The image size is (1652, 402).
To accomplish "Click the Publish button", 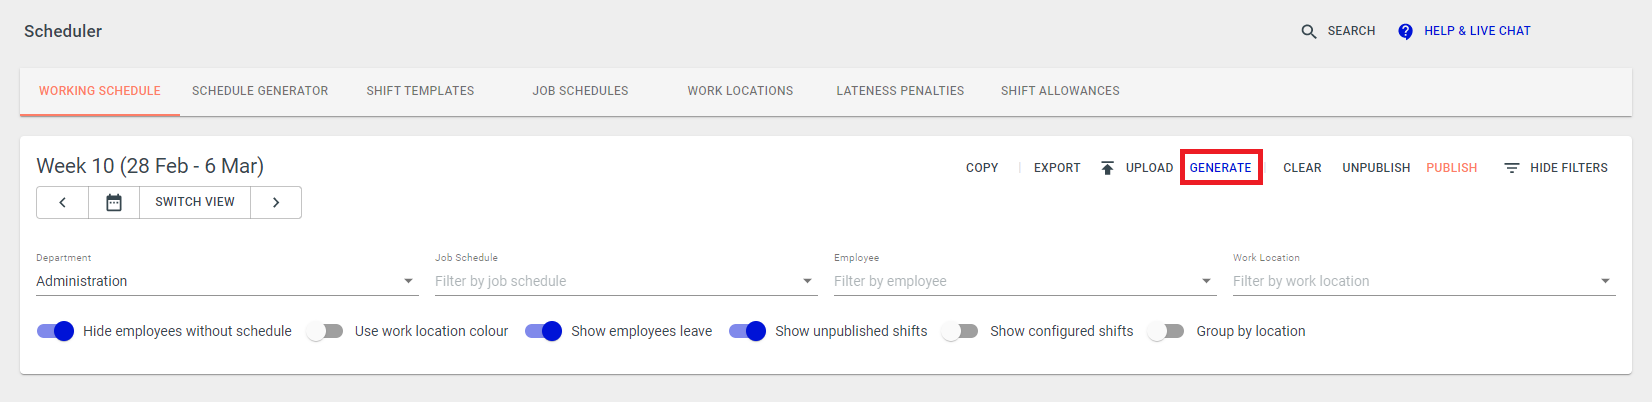I will (x=1452, y=168).
